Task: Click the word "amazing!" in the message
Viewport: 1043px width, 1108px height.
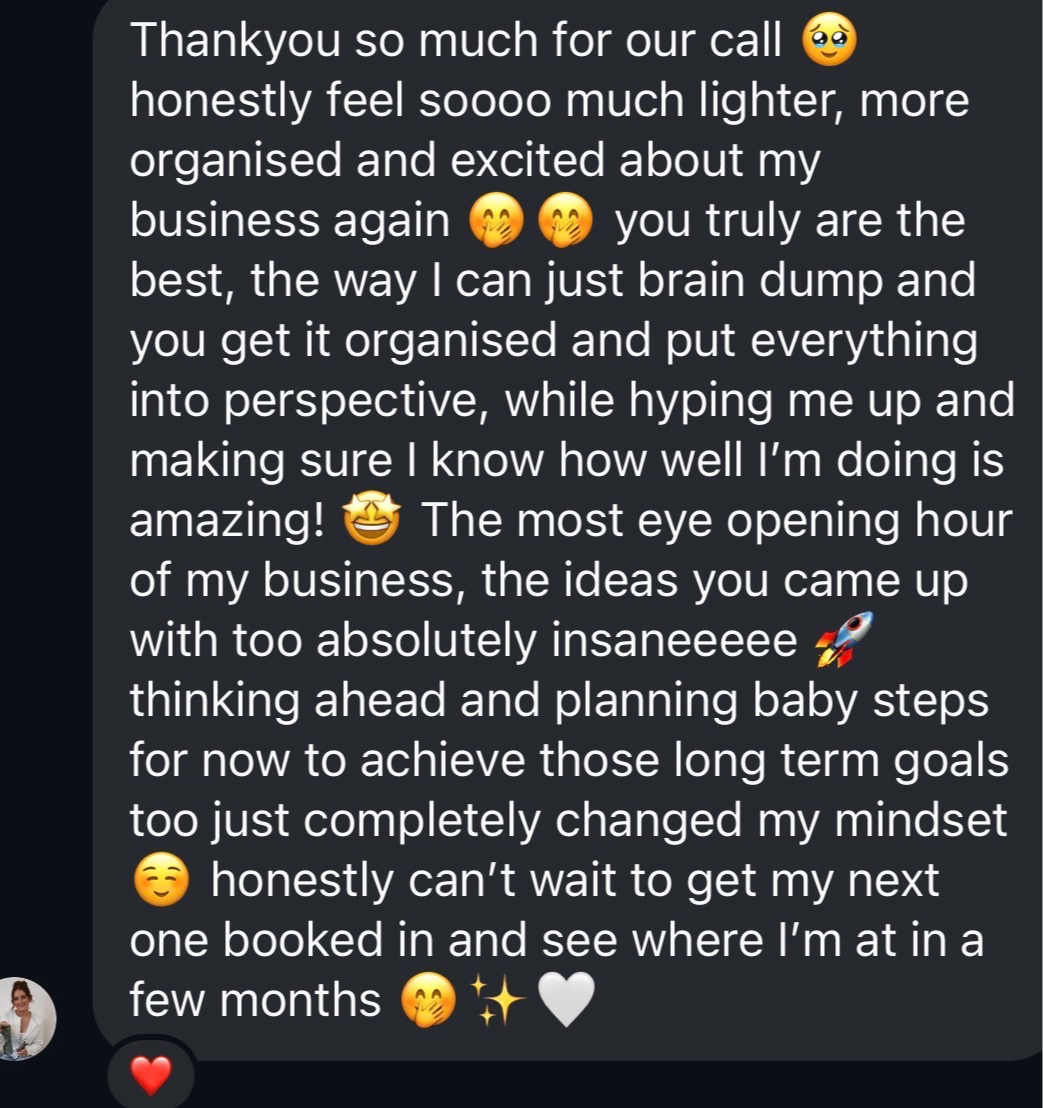Action: (x=227, y=522)
